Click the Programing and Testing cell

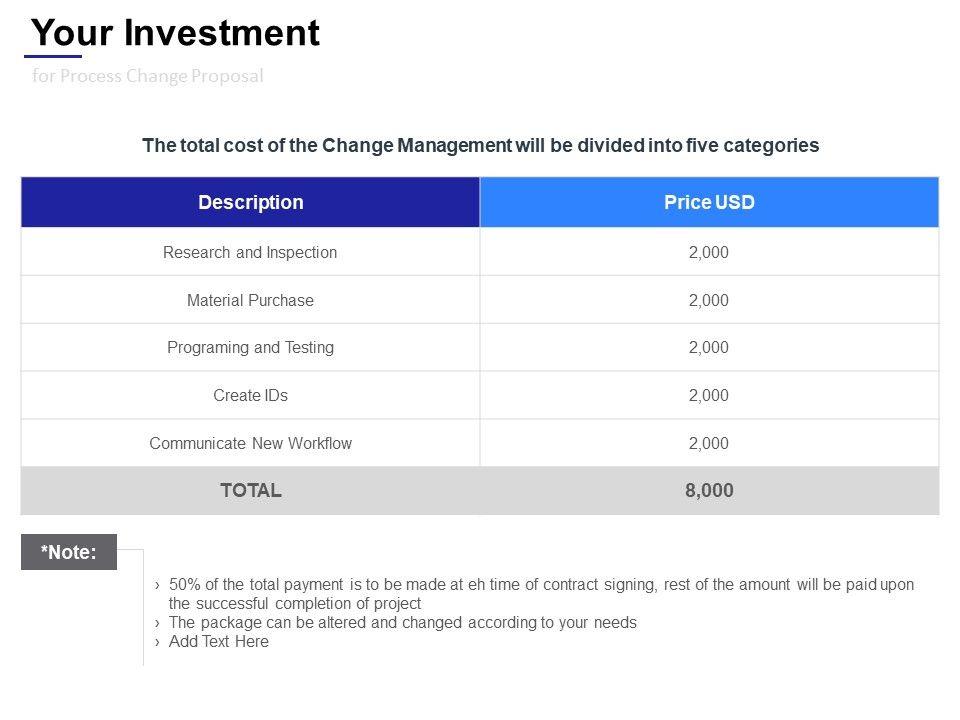click(x=250, y=348)
